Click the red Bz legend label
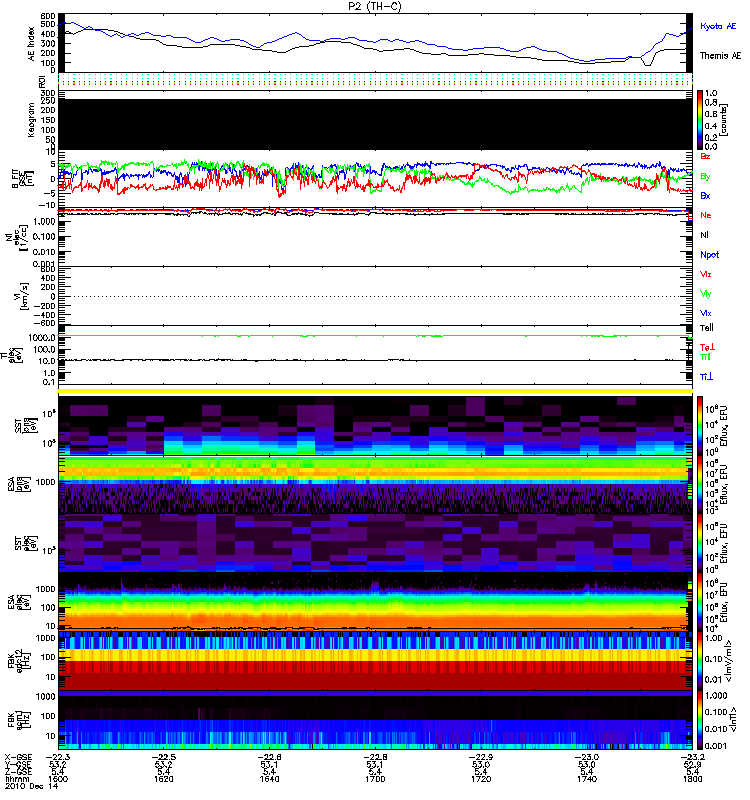This screenshot has height=800, width=750. [705, 156]
